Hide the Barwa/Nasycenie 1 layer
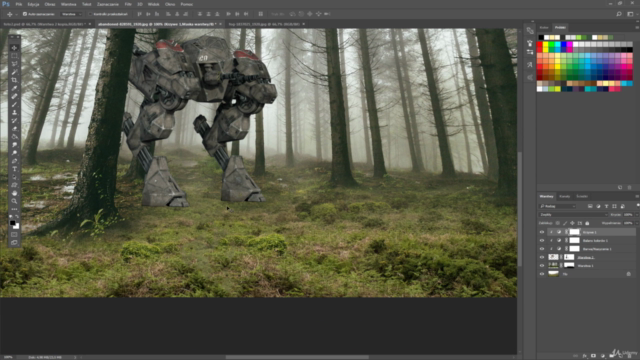Screen dimensions: 640x360 pyautogui.click(x=542, y=249)
